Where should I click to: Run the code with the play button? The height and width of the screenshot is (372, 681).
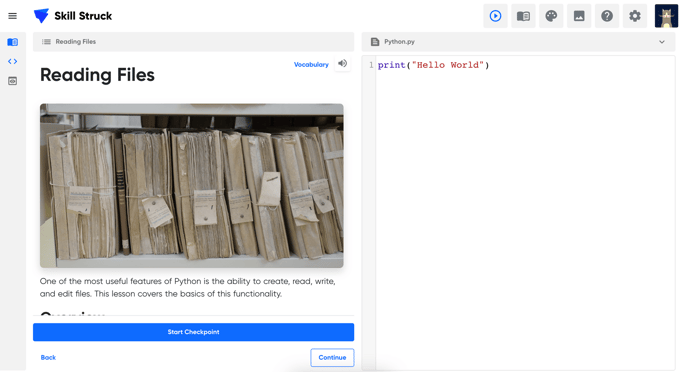[x=495, y=16]
